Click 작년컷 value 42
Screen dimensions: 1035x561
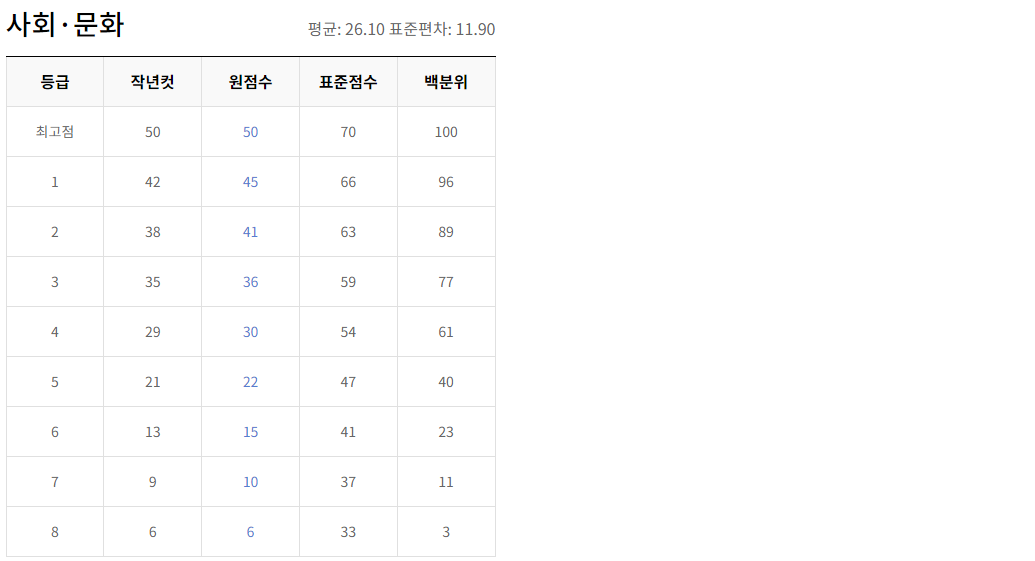(152, 182)
